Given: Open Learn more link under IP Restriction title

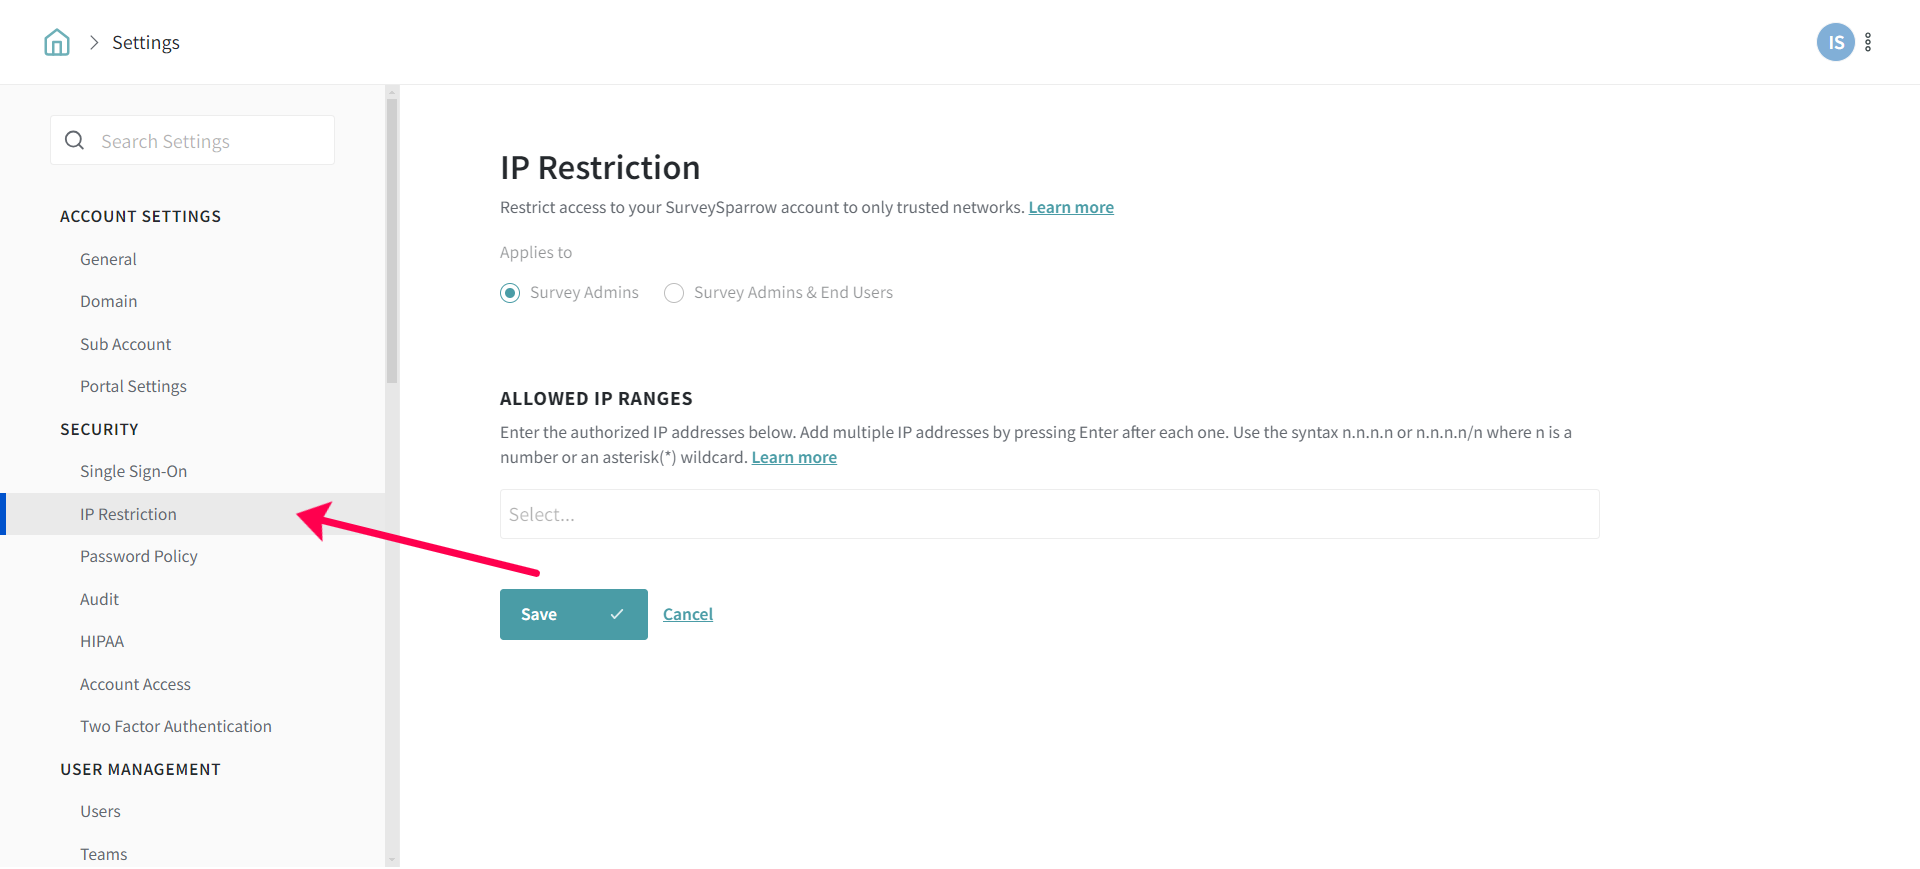Looking at the screenshot, I should [1071, 207].
